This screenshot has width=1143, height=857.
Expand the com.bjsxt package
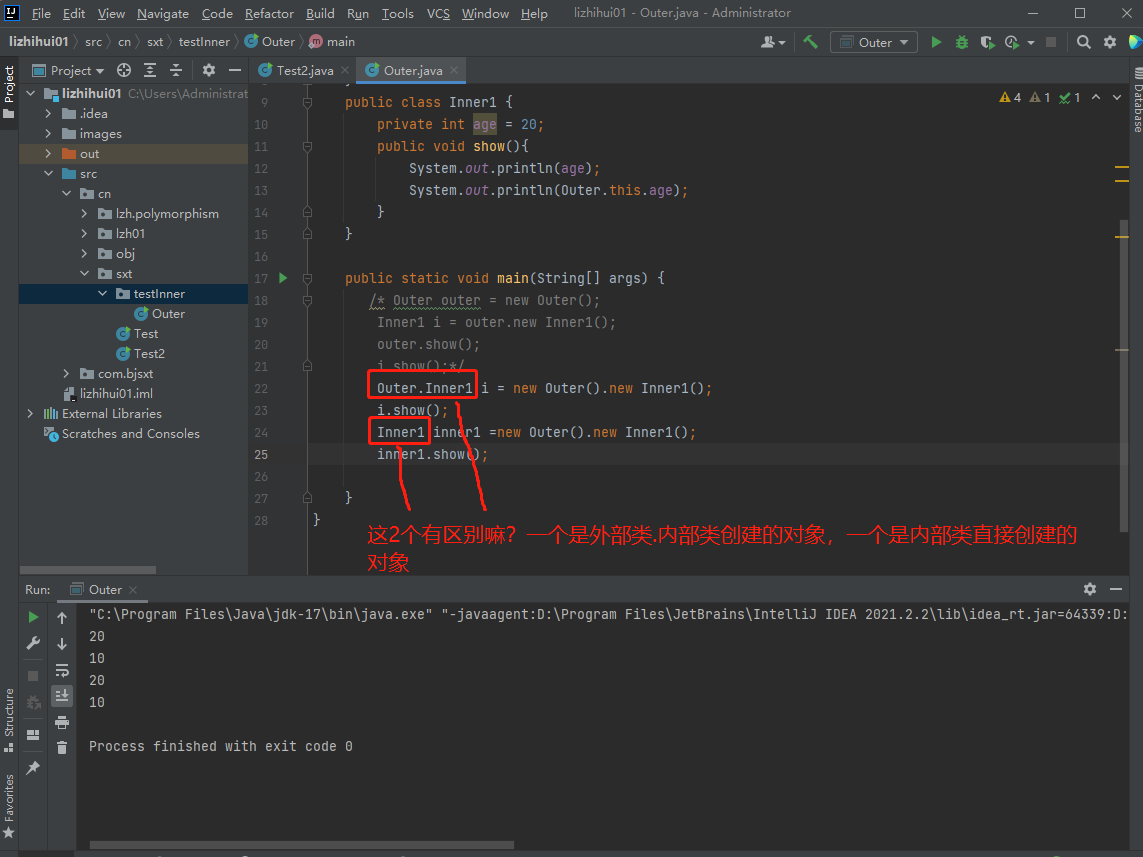pyautogui.click(x=66, y=374)
